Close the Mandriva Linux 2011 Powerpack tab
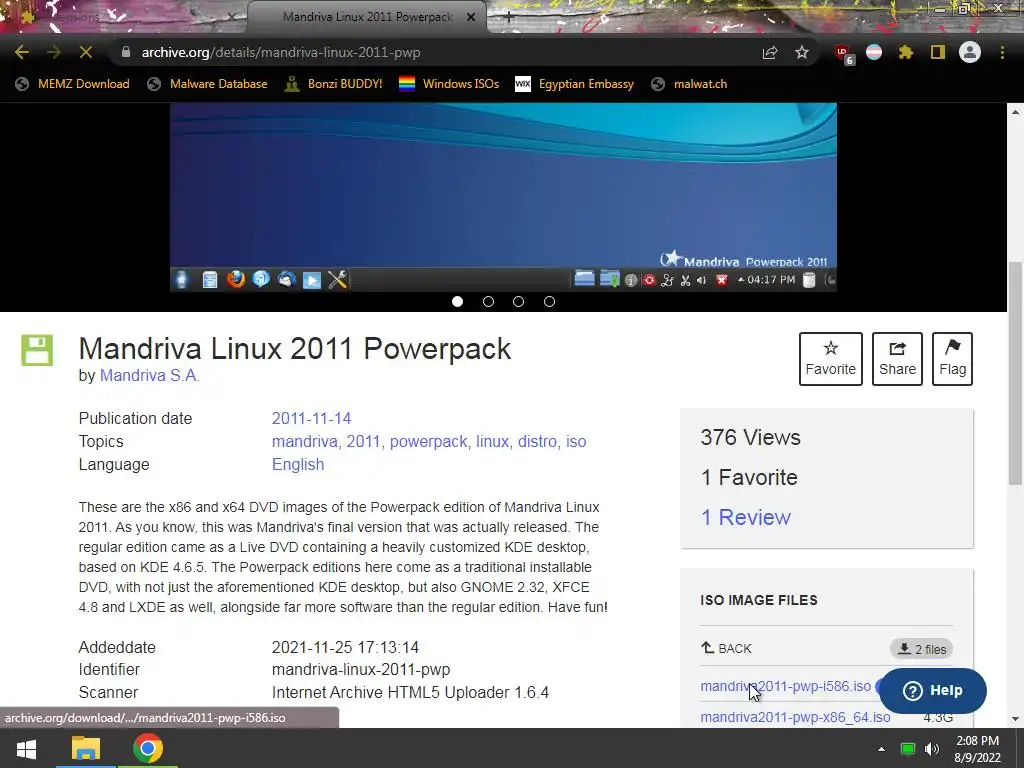The height and width of the screenshot is (768, 1024). tap(471, 17)
